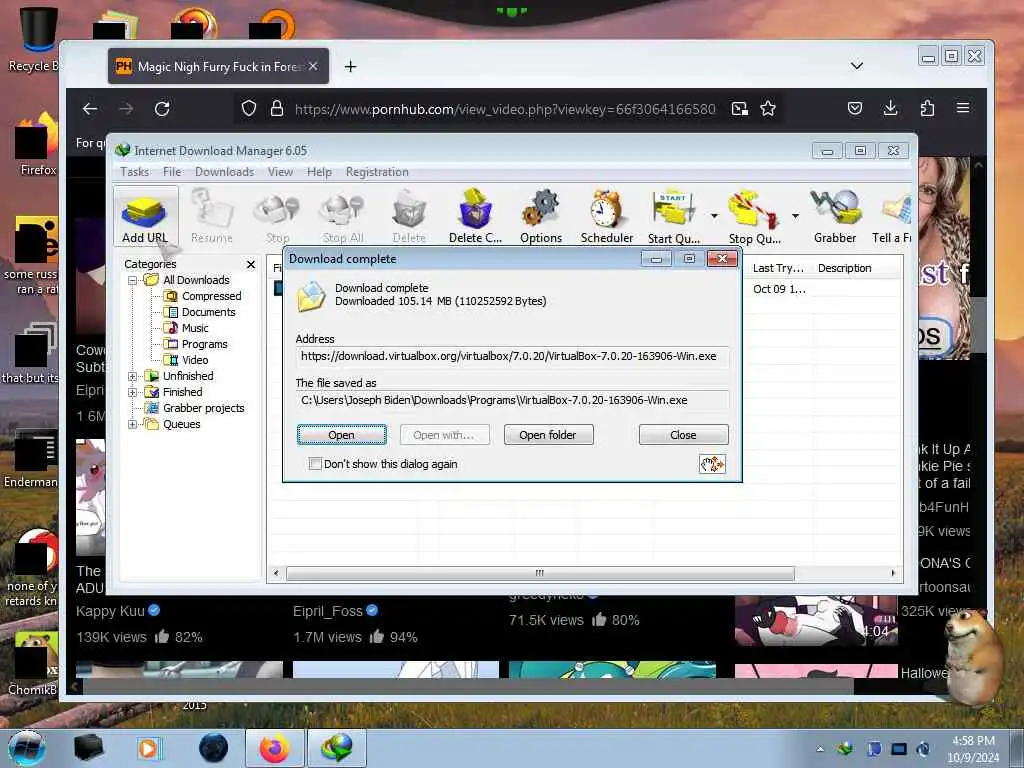Open Start Queue dropdown arrow

pyautogui.click(x=714, y=216)
